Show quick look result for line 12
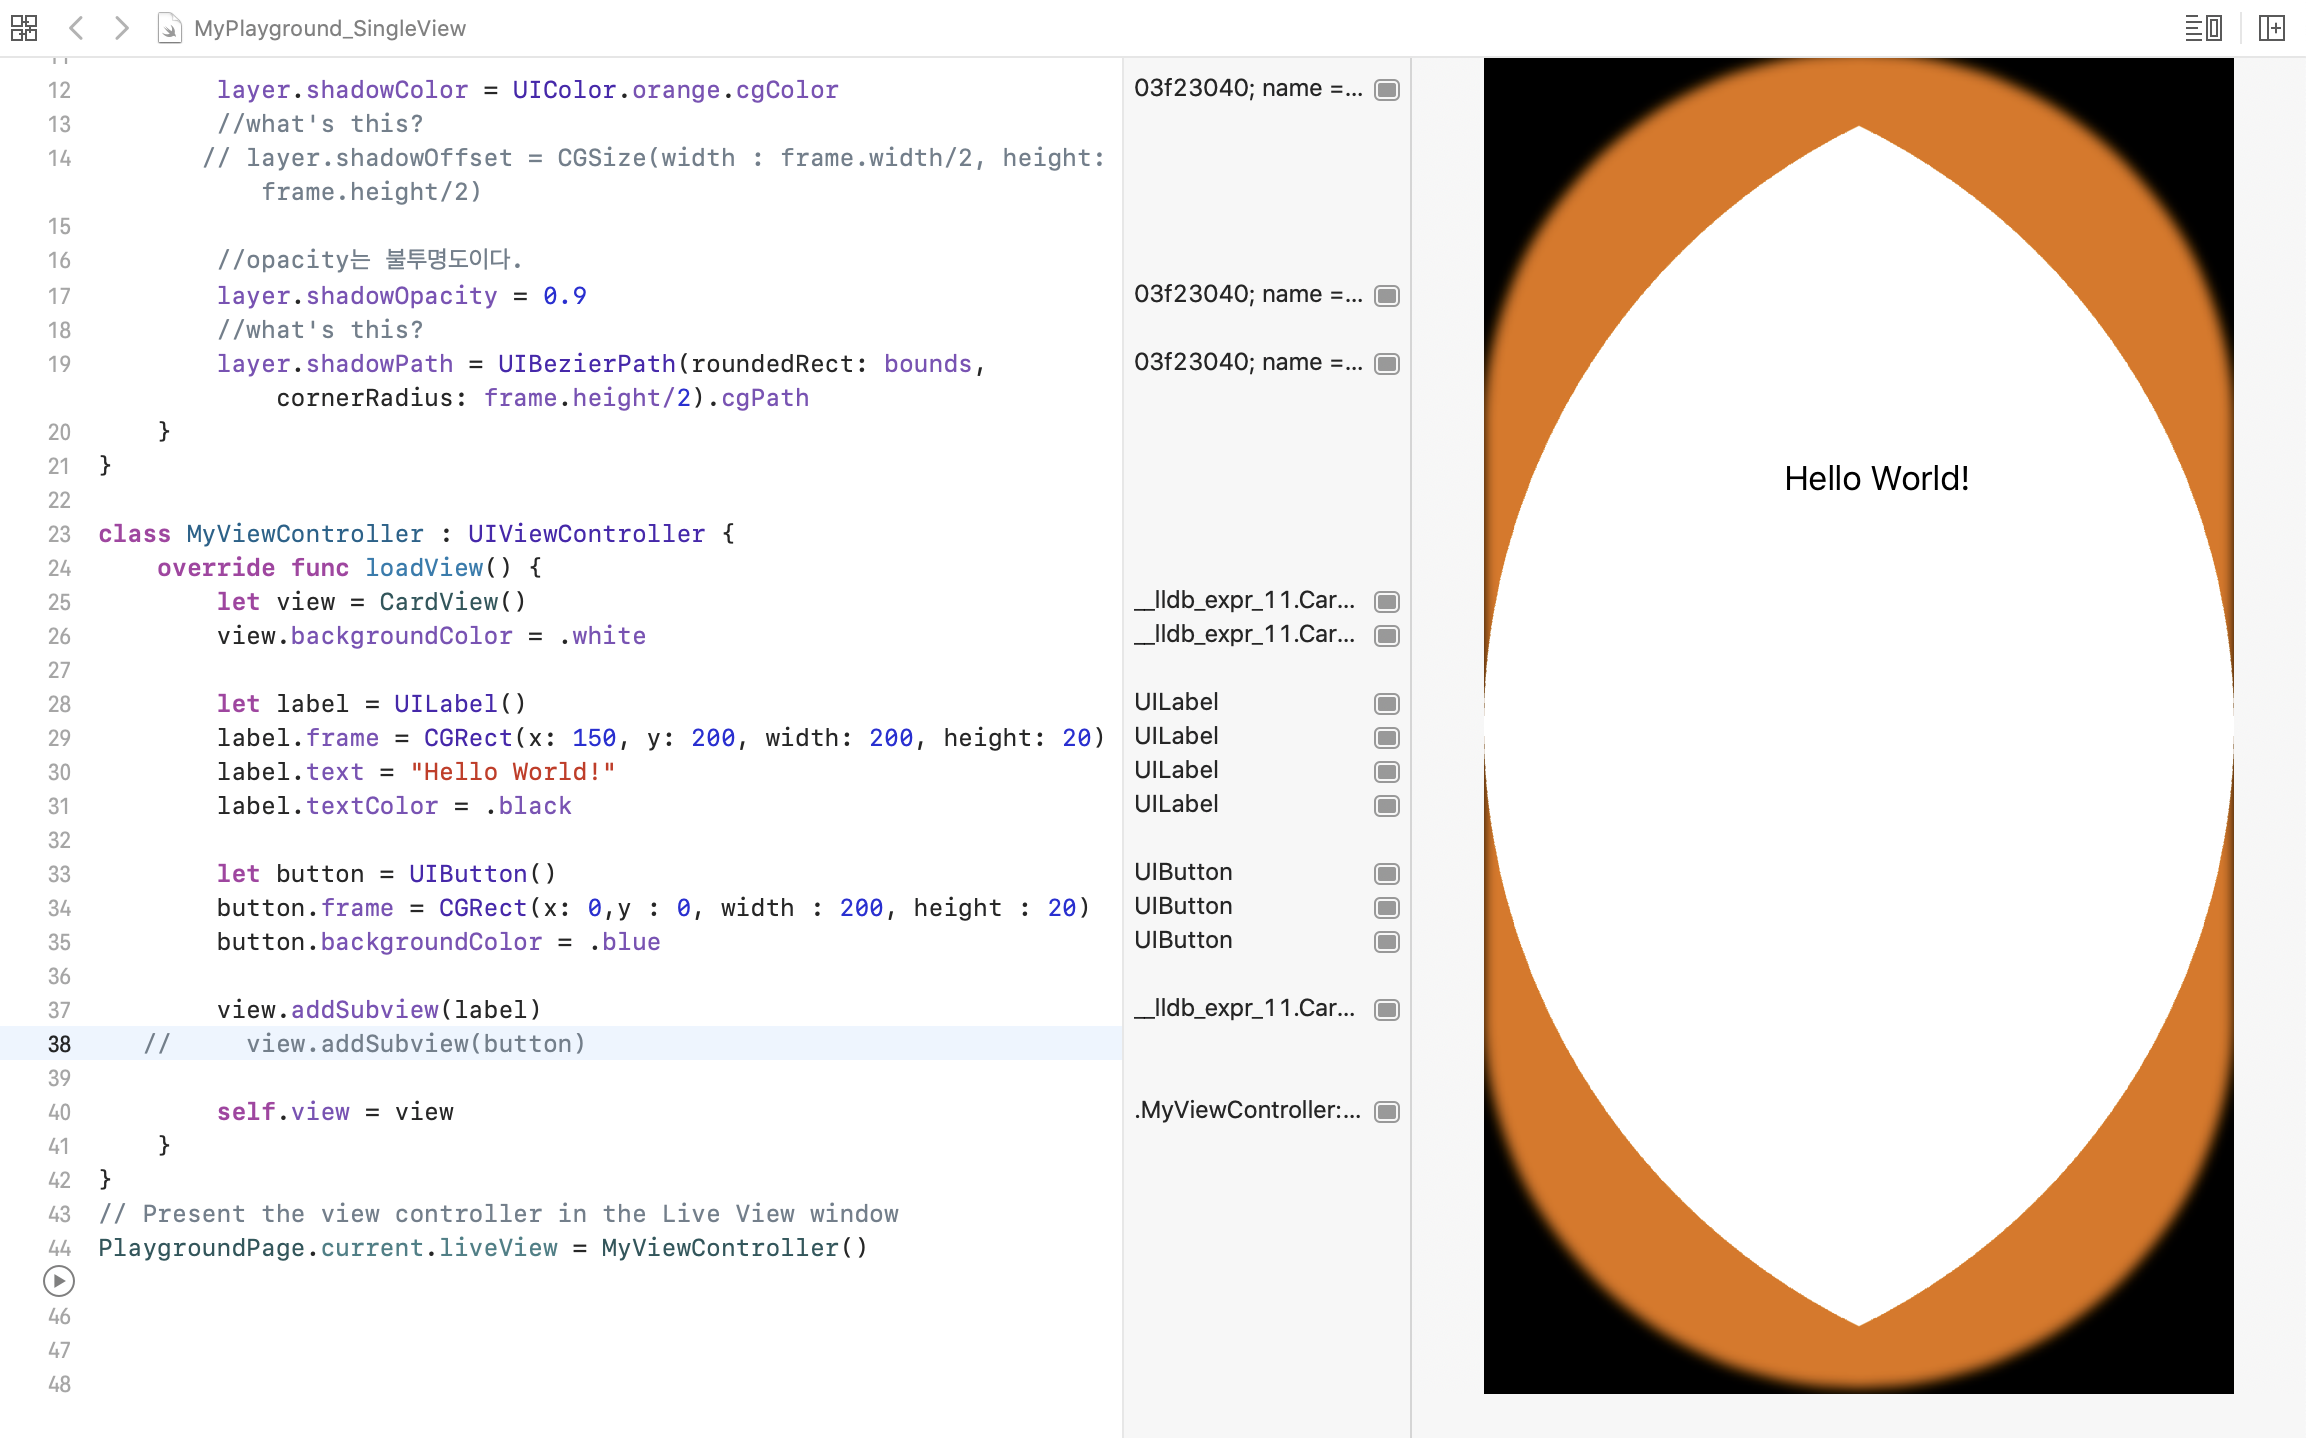This screenshot has width=2306, height=1438. [1386, 90]
